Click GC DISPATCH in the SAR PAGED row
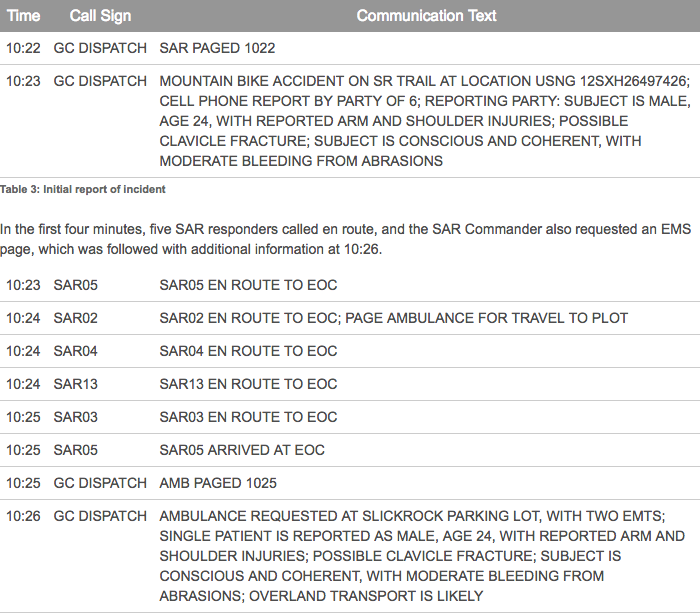This screenshot has height=615, width=700. pyautogui.click(x=100, y=48)
